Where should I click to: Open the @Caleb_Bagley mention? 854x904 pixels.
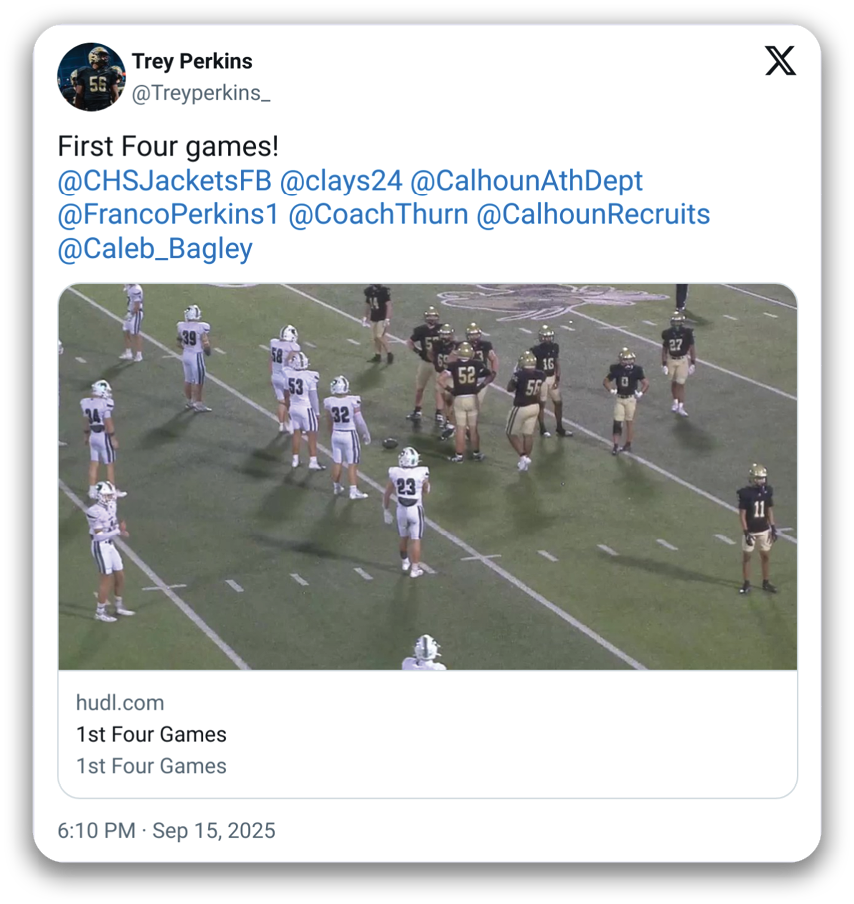(x=155, y=249)
